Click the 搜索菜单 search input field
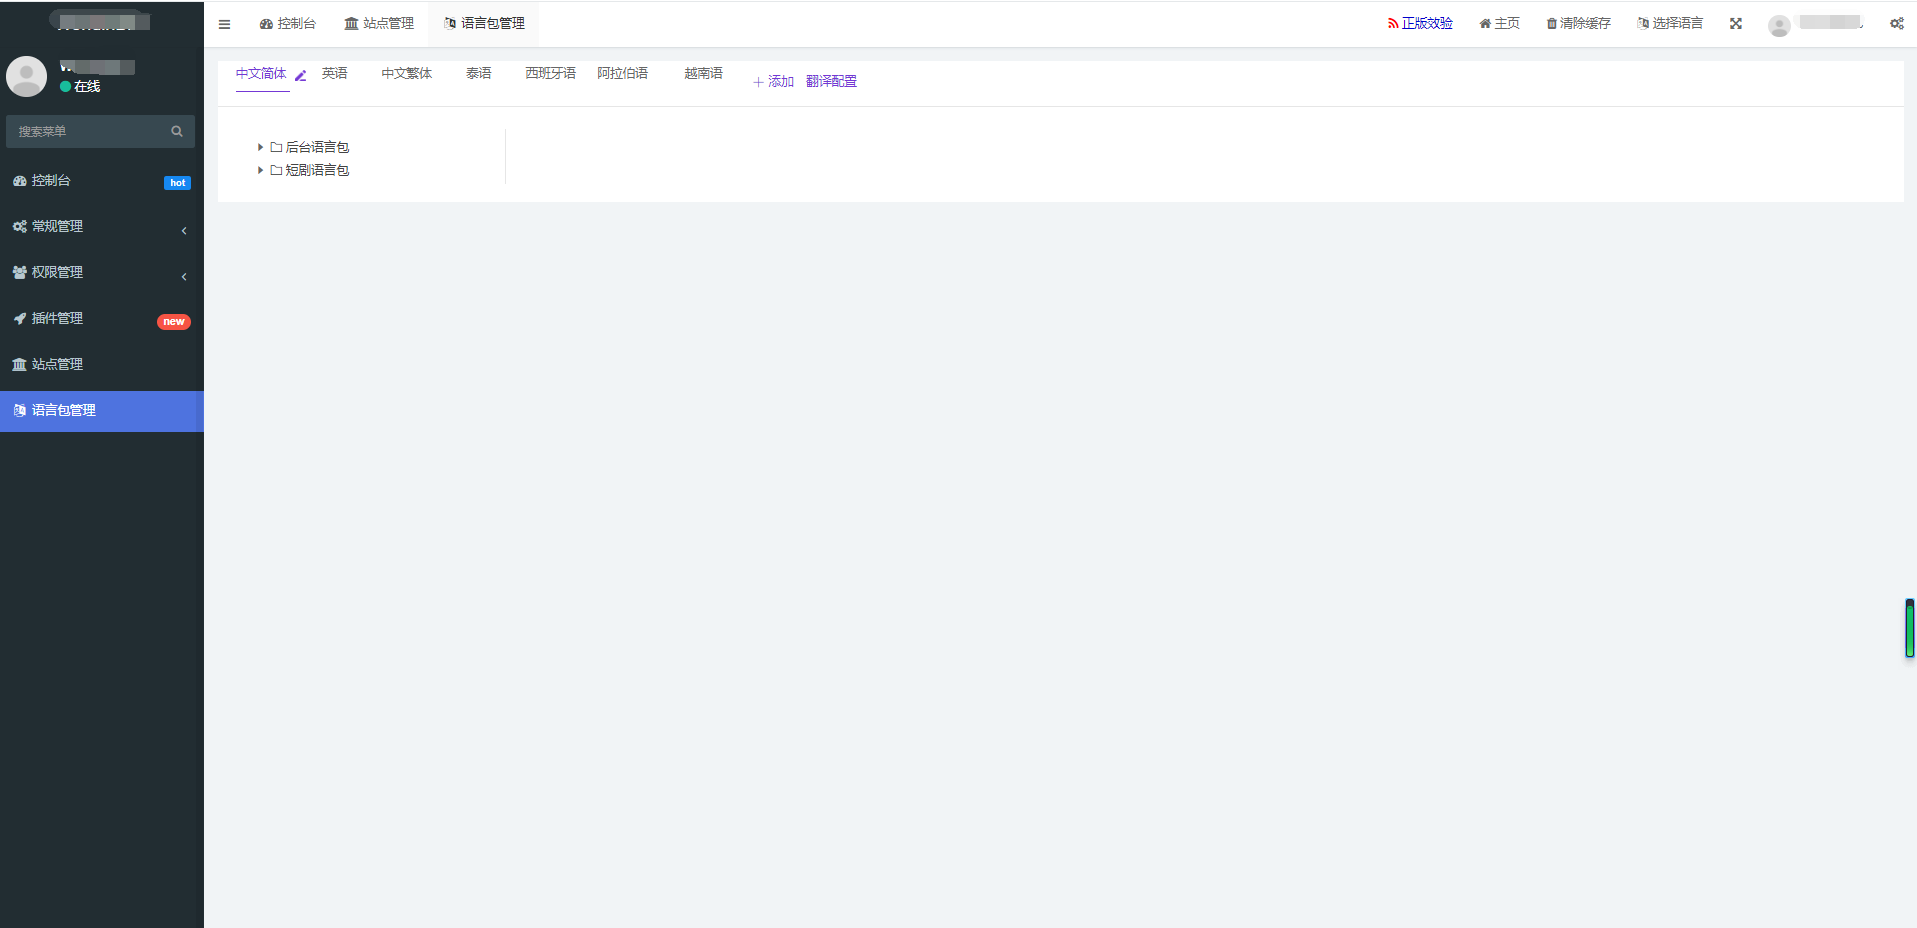This screenshot has height=928, width=1917. (88, 131)
